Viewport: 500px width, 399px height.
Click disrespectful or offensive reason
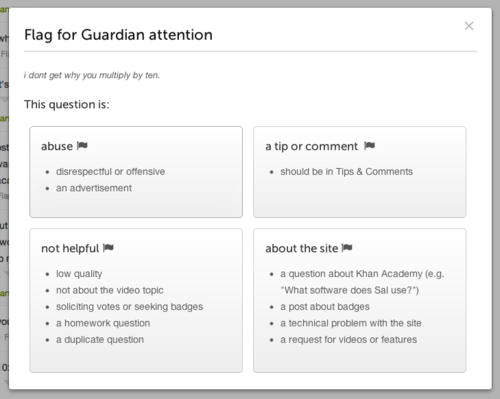click(110, 171)
